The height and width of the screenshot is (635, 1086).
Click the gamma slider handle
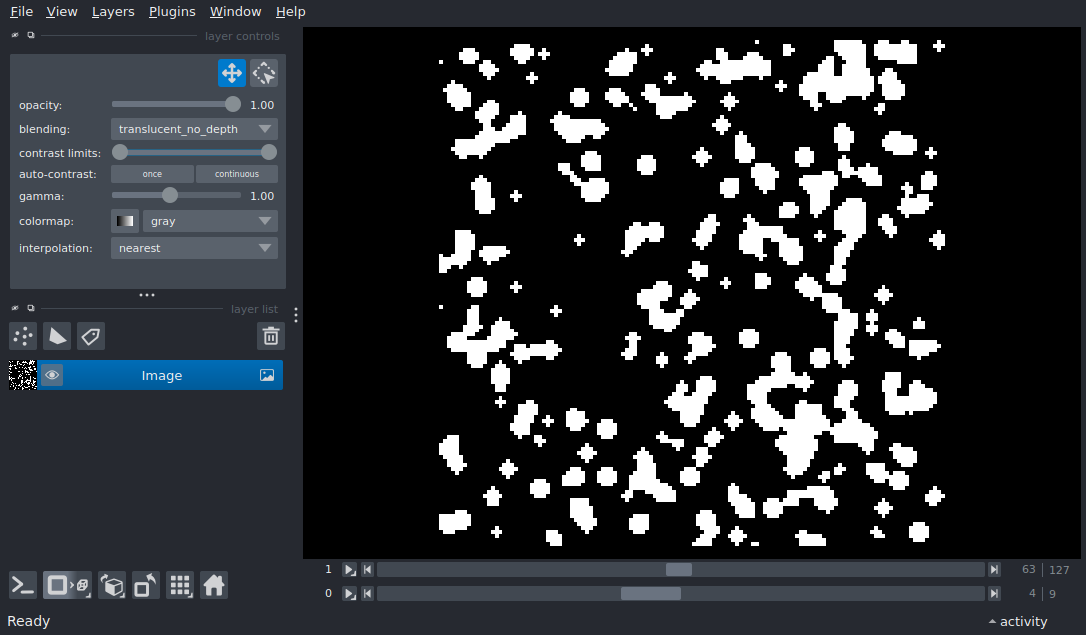[x=170, y=196]
